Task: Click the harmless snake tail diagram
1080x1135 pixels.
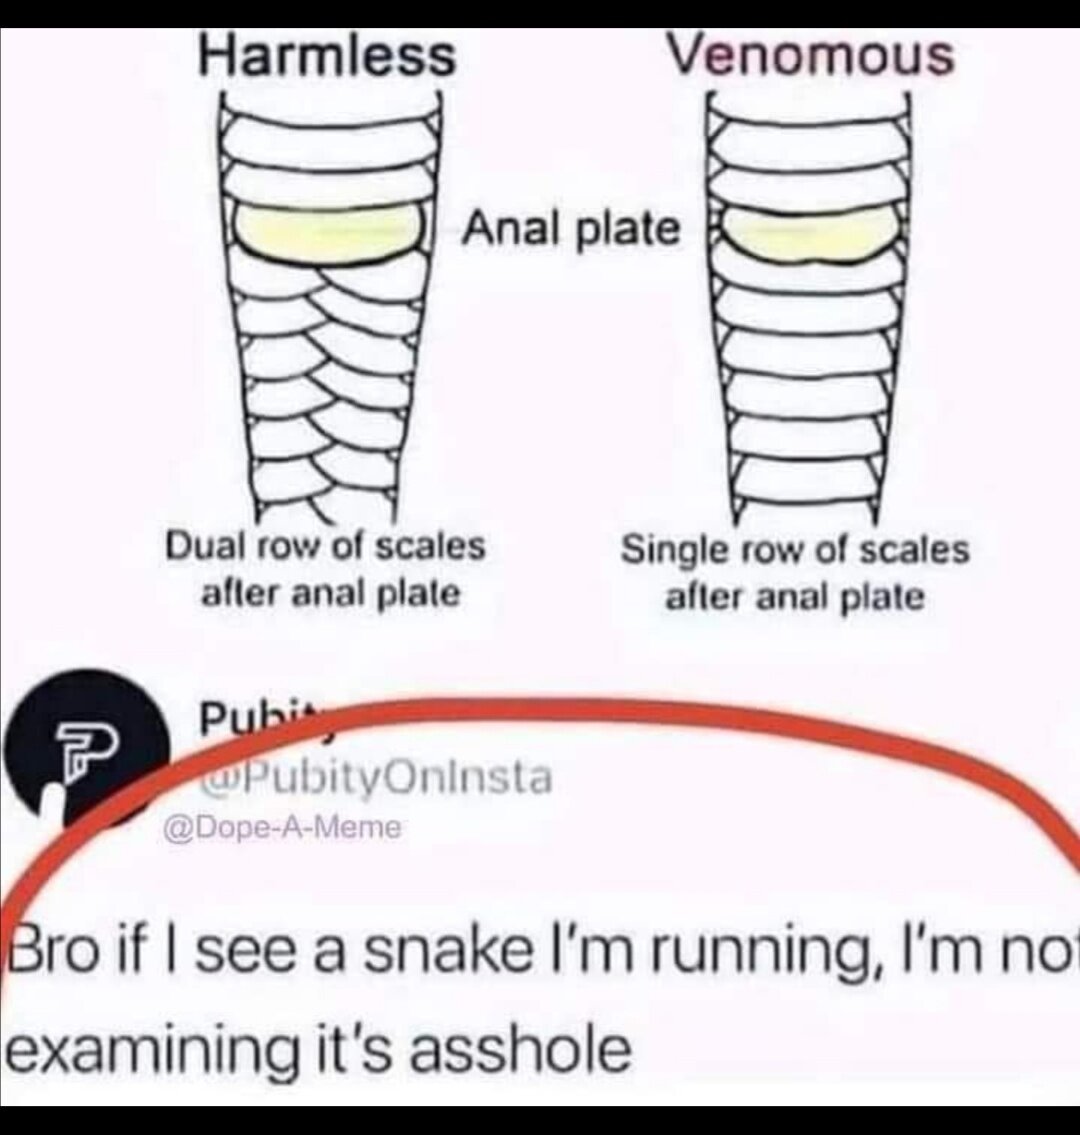Action: click(x=331, y=306)
